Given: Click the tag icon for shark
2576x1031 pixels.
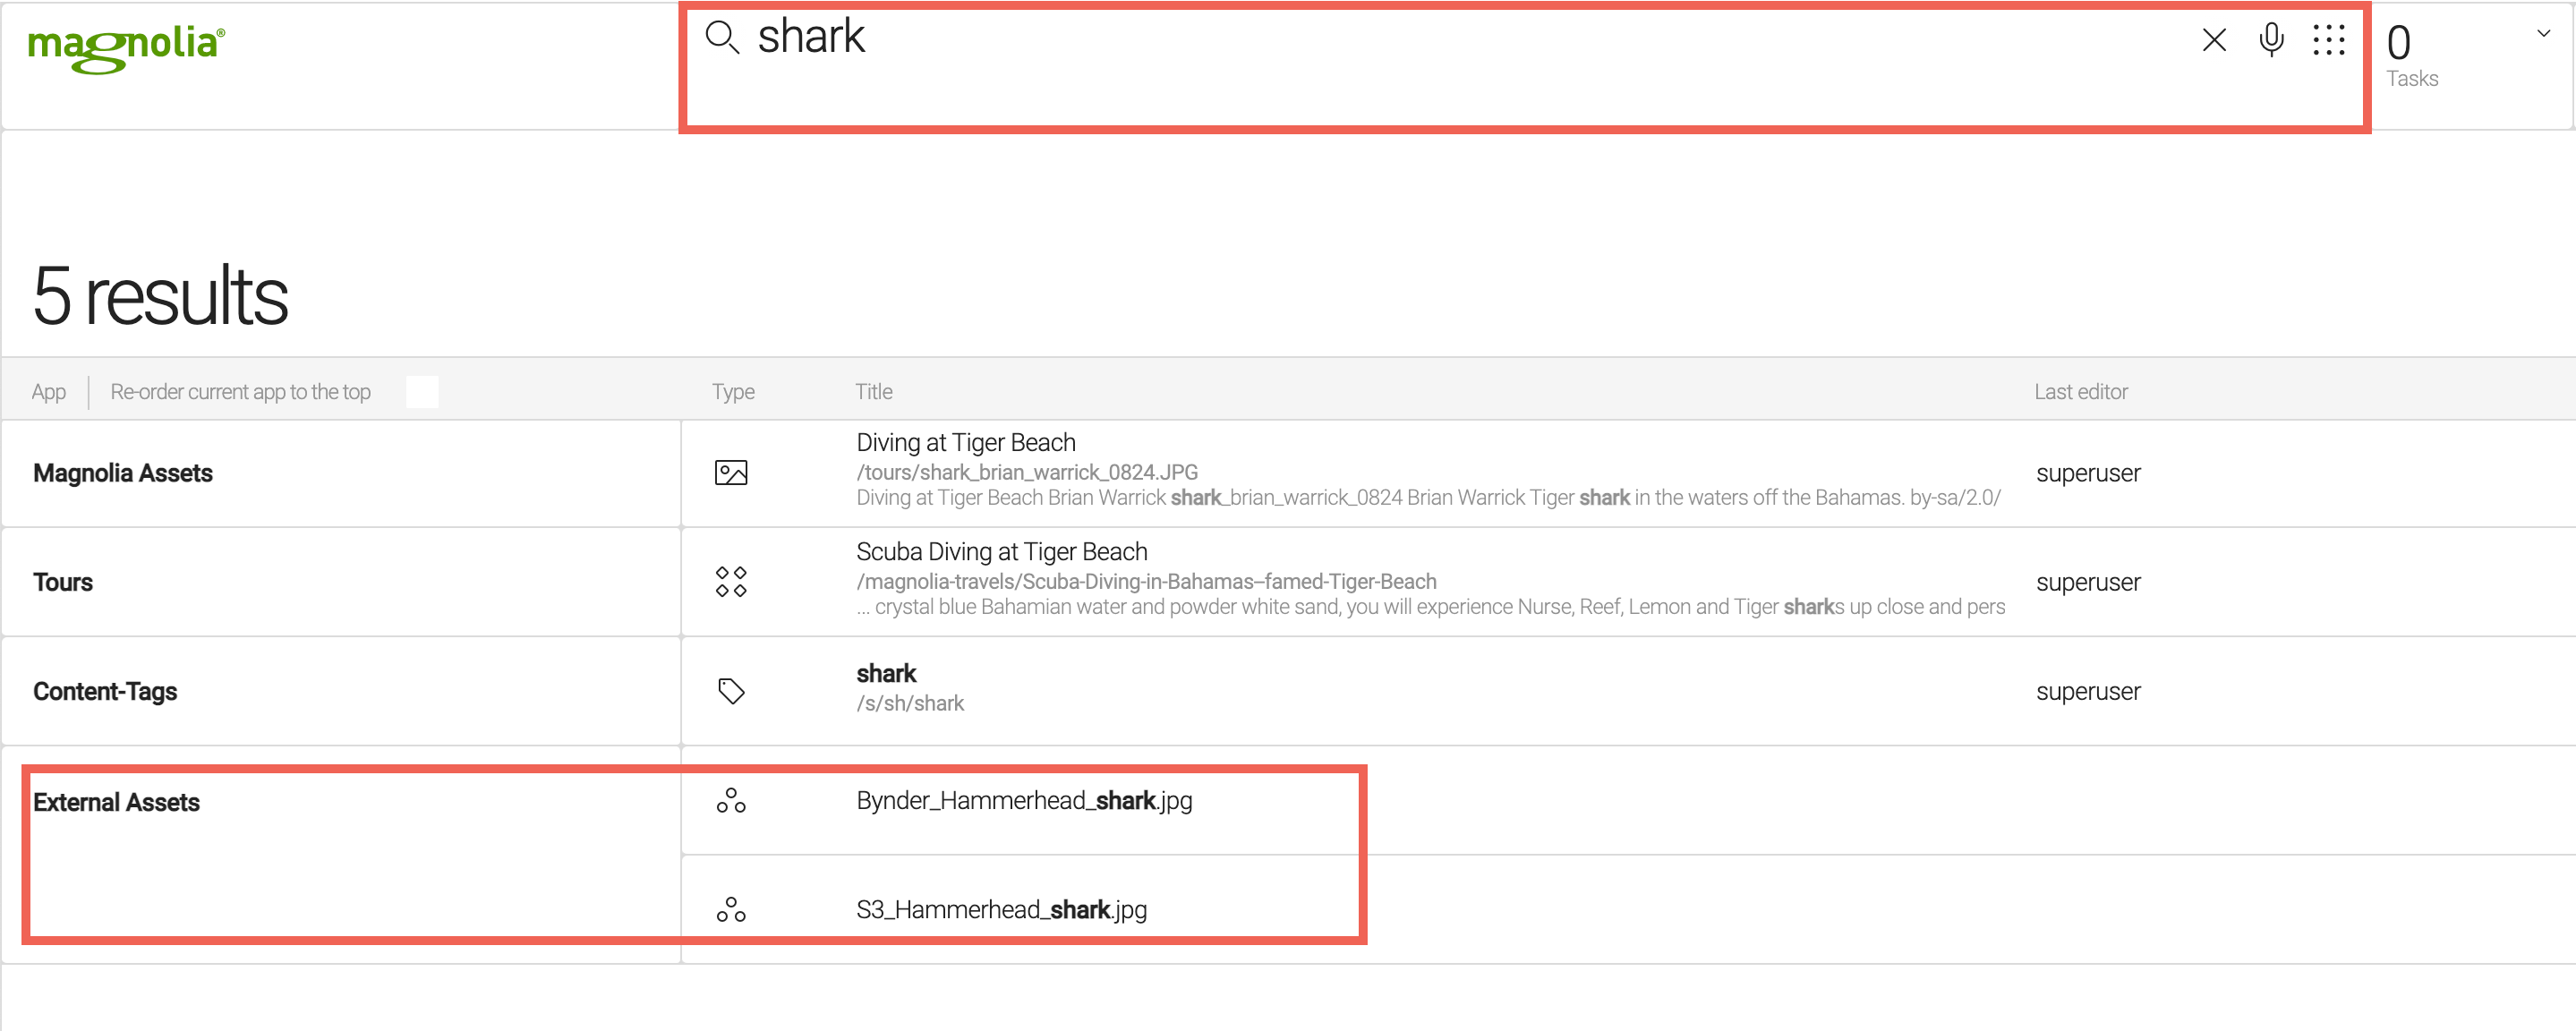Looking at the screenshot, I should pos(731,691).
